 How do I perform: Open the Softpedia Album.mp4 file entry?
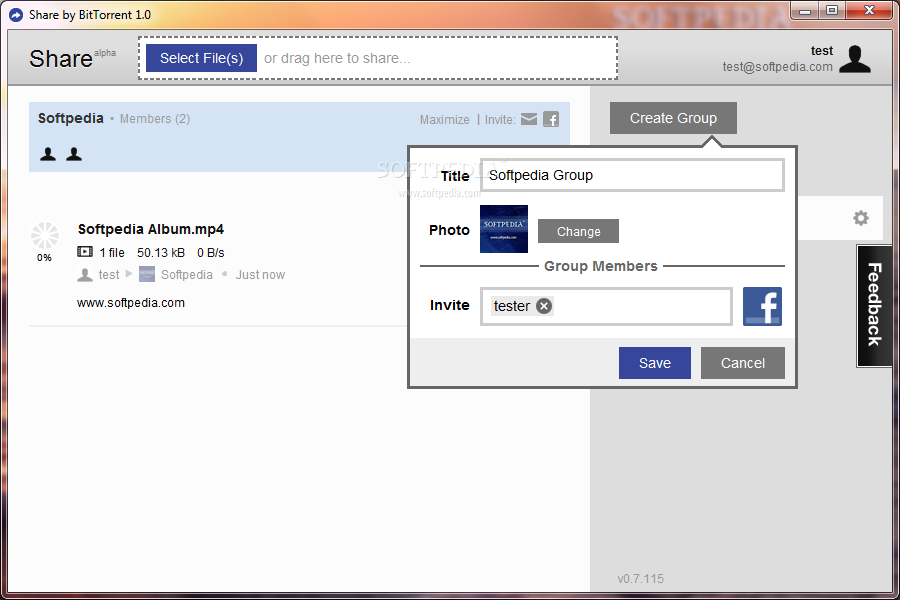click(x=151, y=229)
